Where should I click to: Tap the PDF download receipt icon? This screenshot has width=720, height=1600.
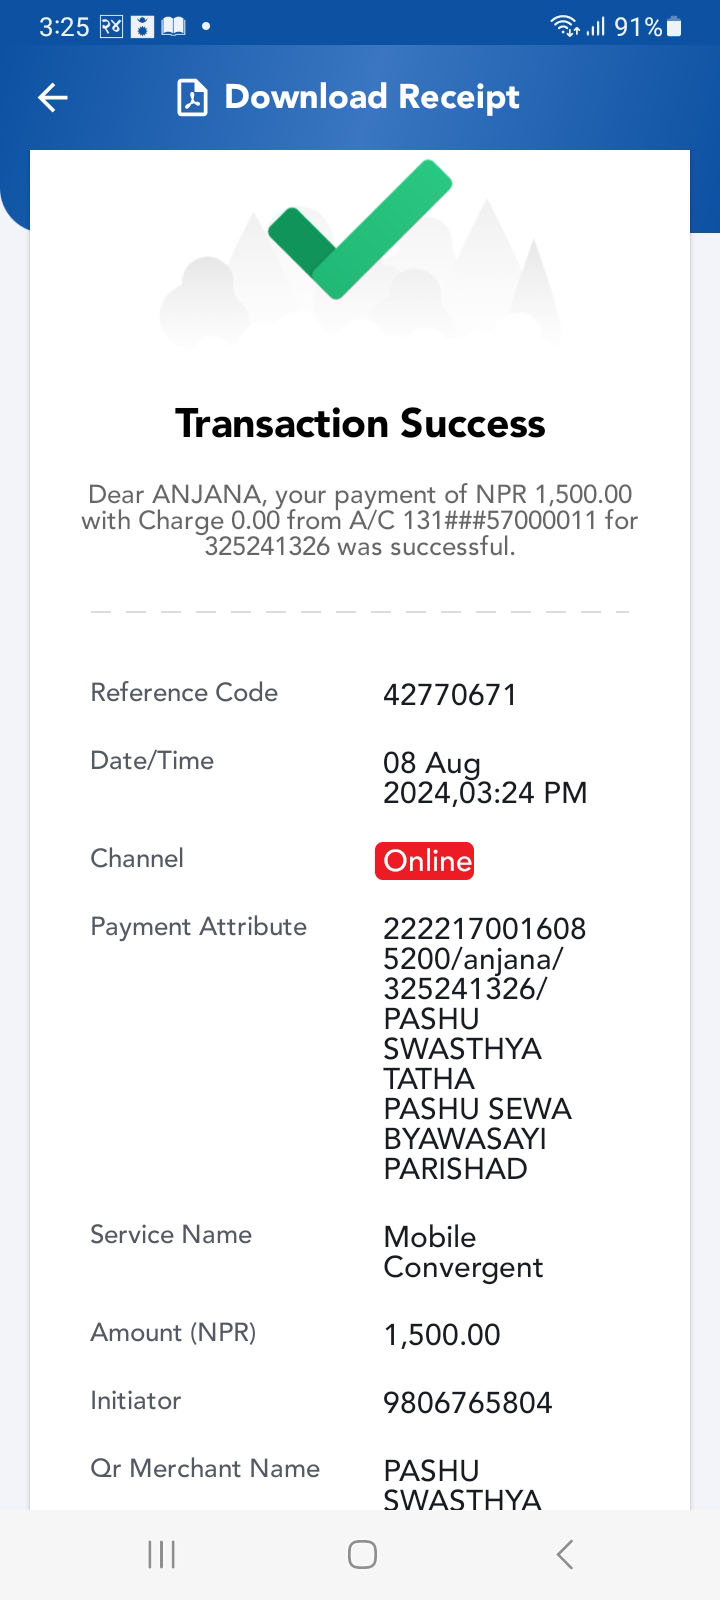[x=192, y=98]
